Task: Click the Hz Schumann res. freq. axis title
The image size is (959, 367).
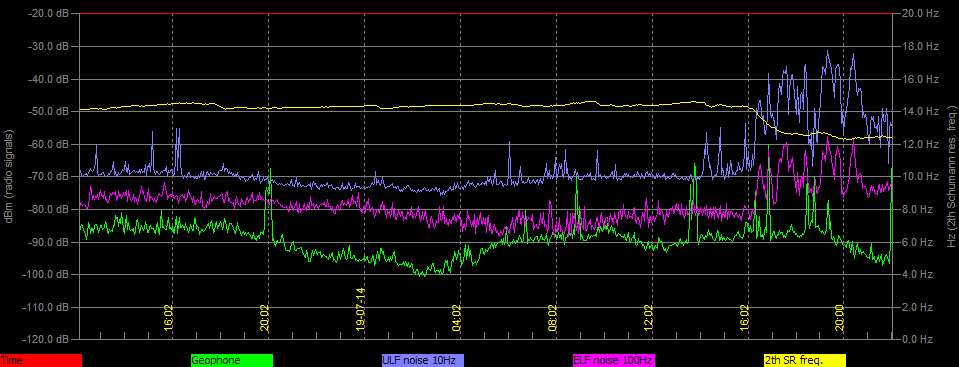Action: [x=951, y=176]
